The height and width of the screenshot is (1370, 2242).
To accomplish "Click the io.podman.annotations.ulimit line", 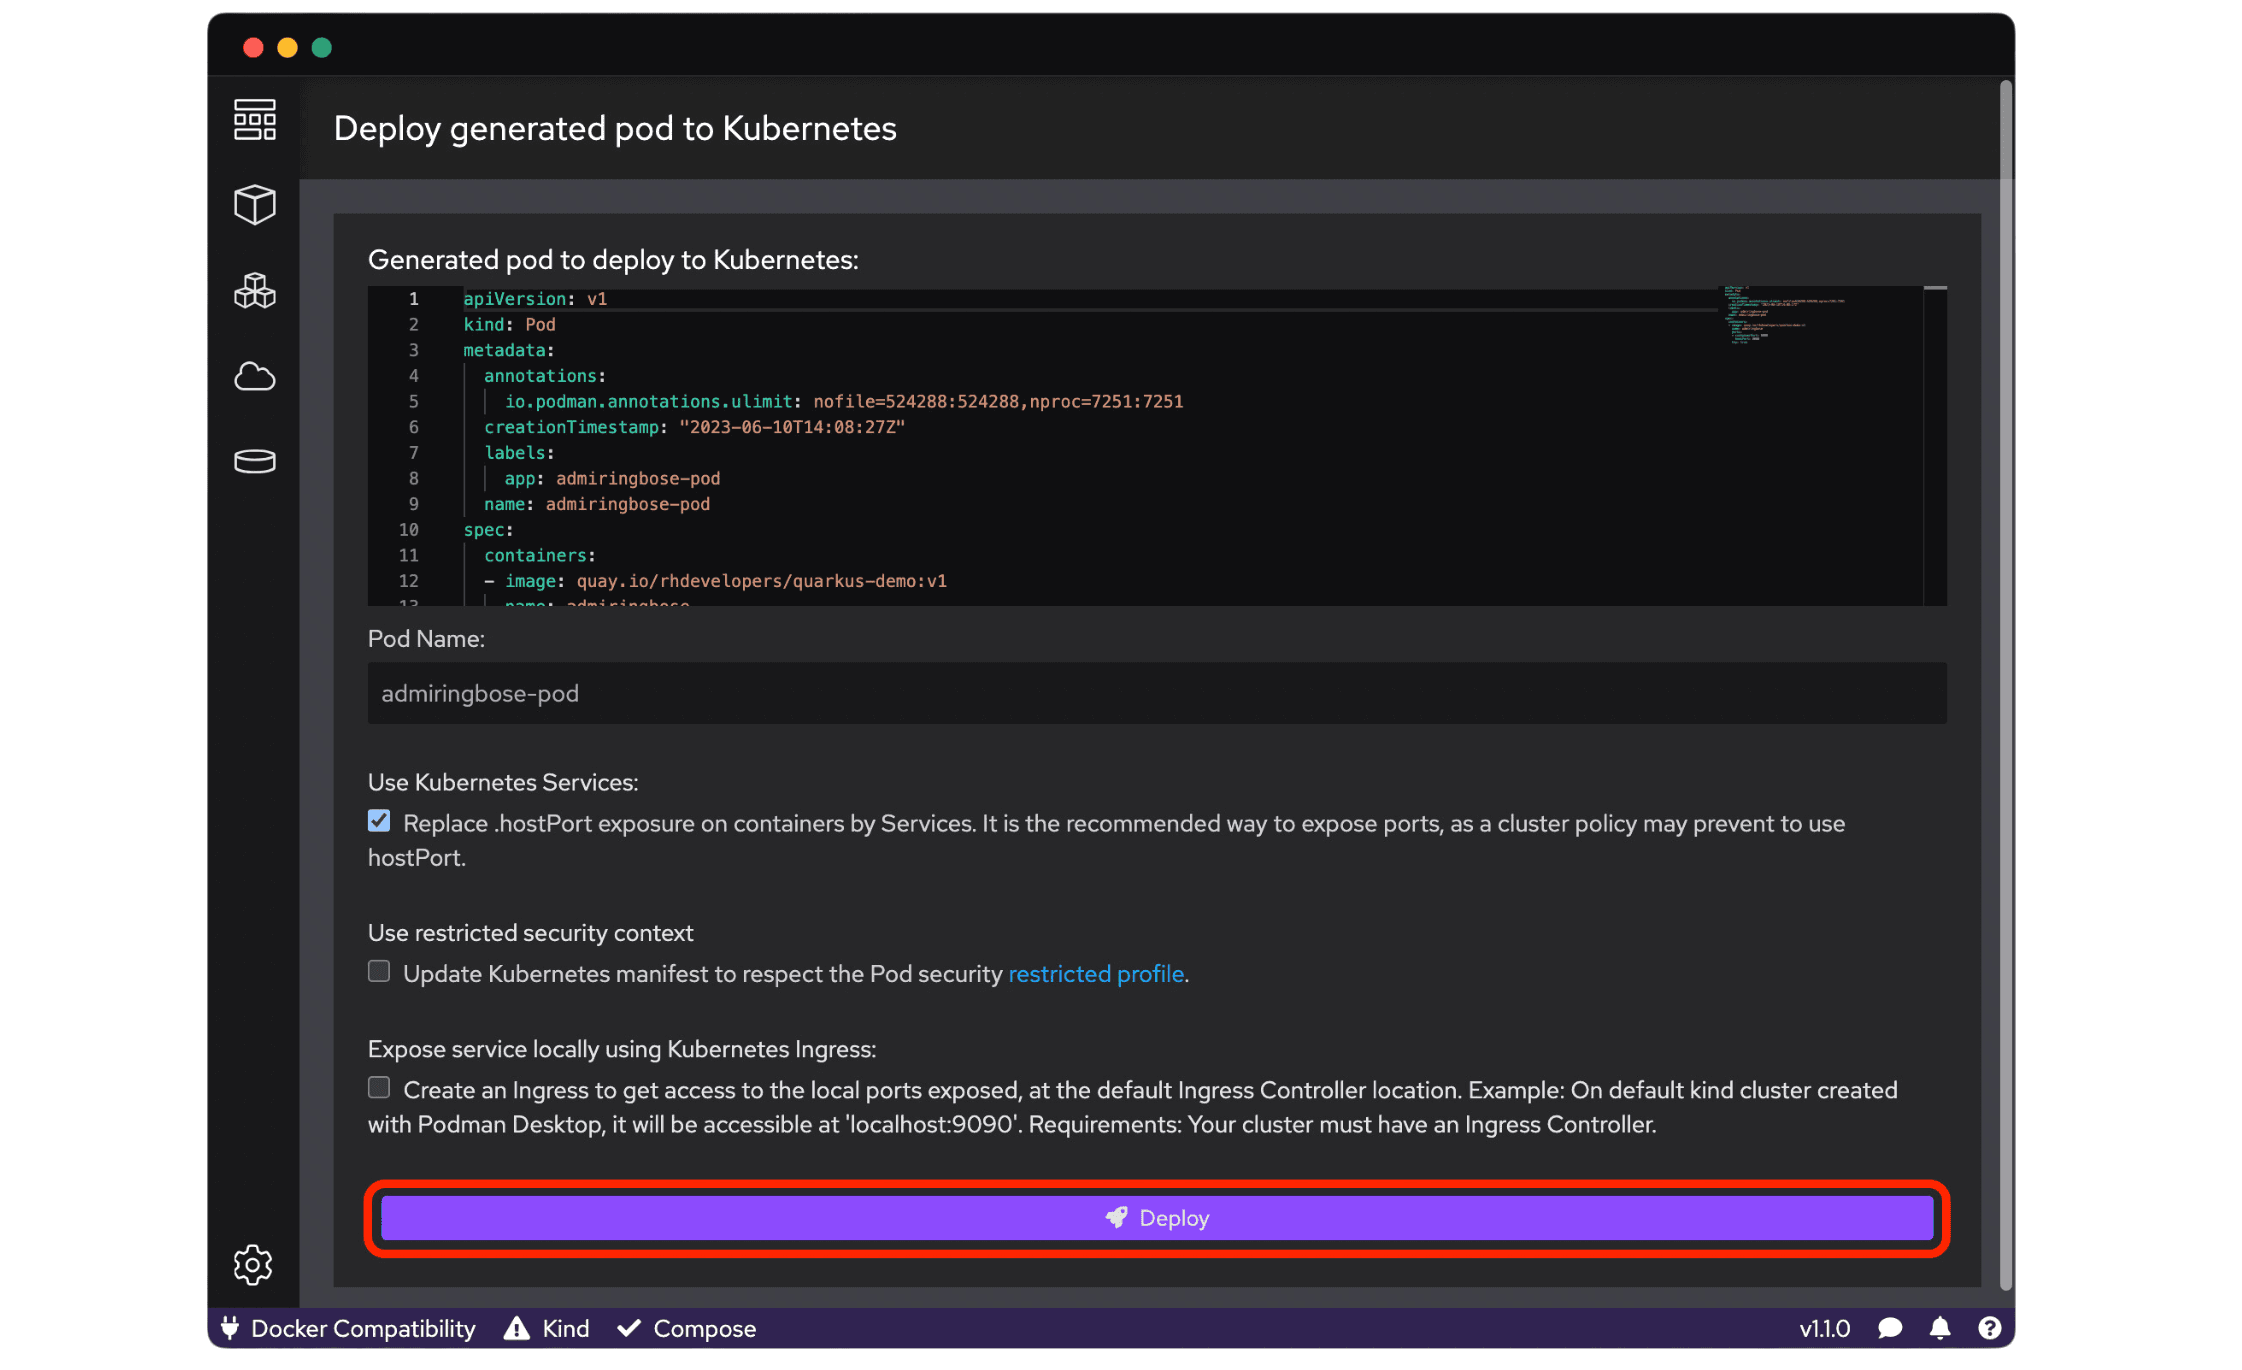I will [843, 401].
